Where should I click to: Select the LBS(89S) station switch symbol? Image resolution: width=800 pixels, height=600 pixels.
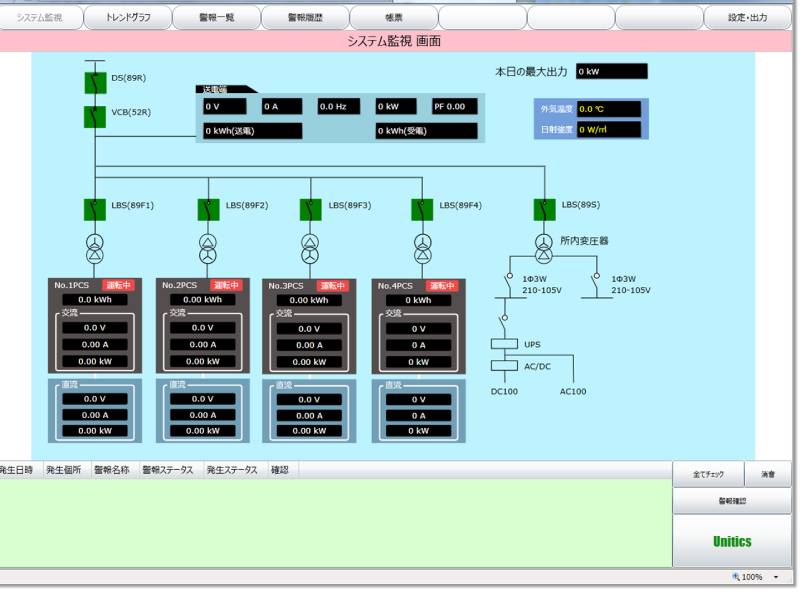545,208
